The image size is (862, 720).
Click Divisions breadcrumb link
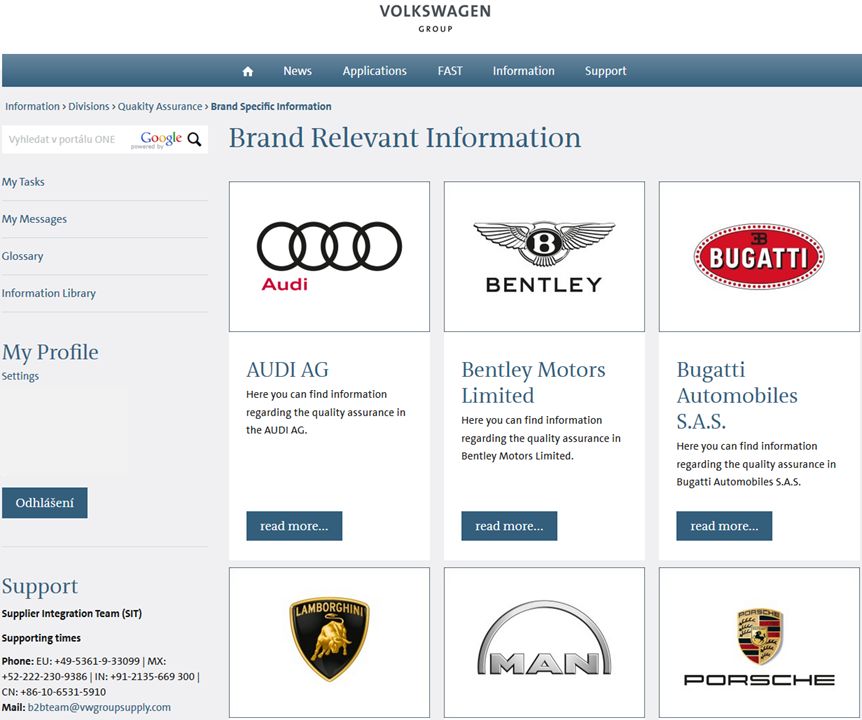click(x=89, y=107)
